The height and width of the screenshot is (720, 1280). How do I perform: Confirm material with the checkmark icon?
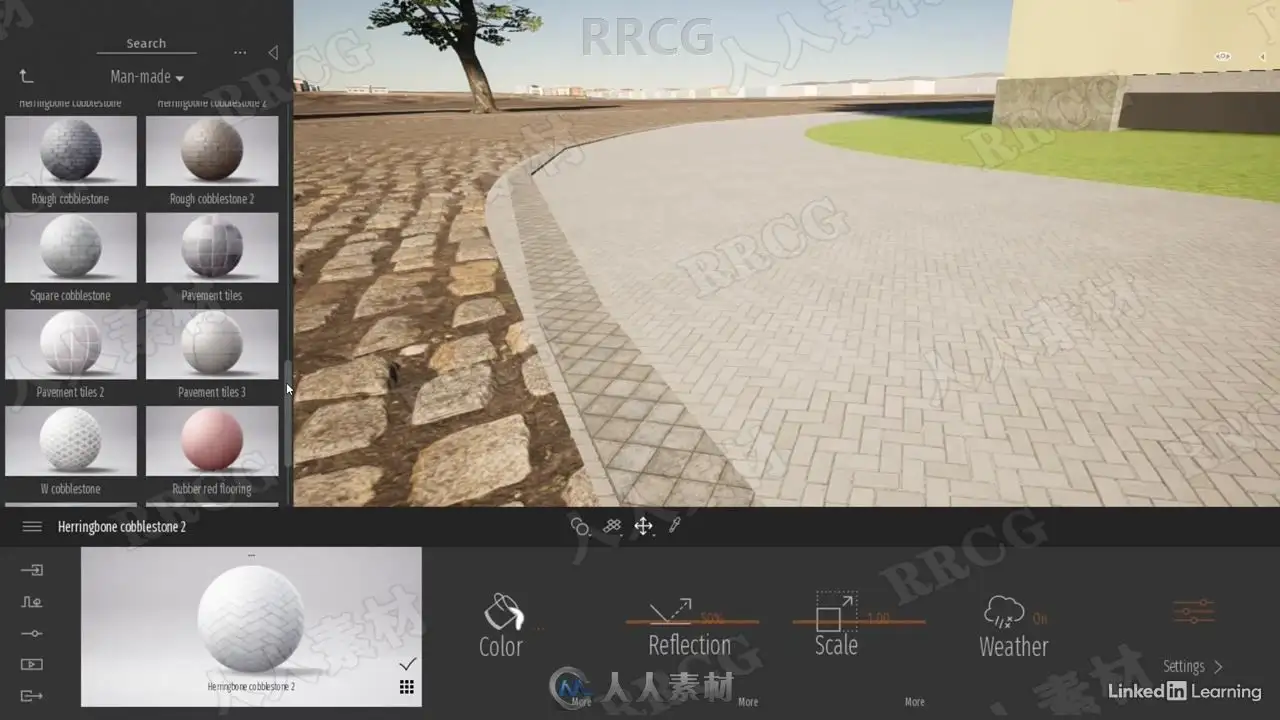coord(407,664)
